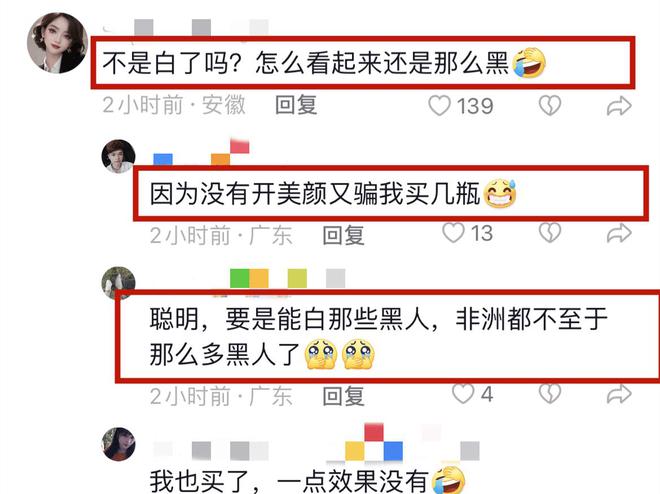The image size is (660, 494).
Task: Open the avatar beside the 聪明 reply
Action: (x=119, y=282)
